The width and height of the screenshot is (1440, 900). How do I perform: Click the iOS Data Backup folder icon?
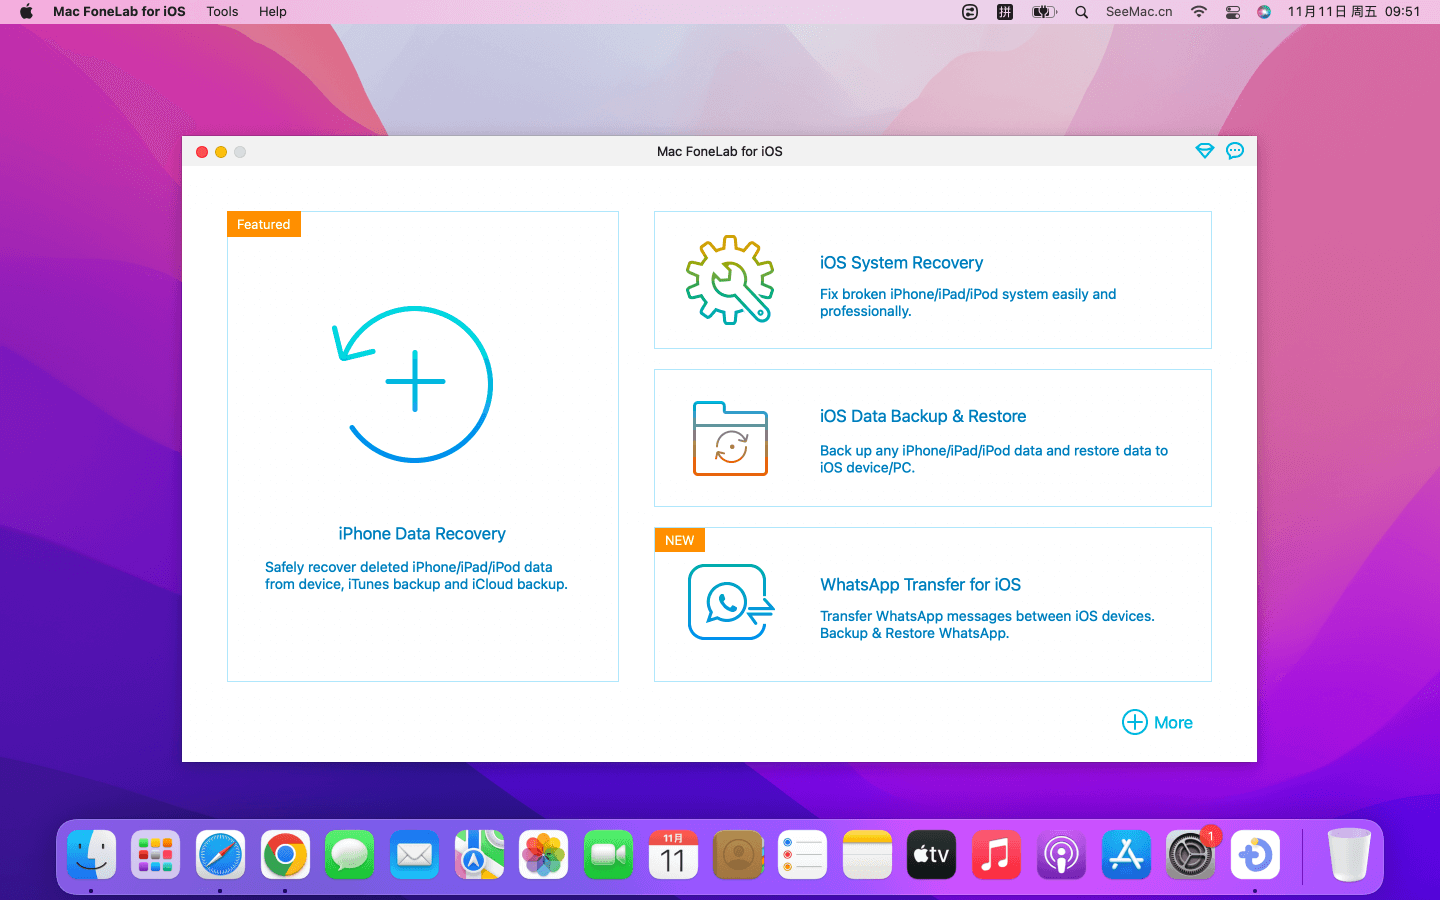[x=730, y=439]
